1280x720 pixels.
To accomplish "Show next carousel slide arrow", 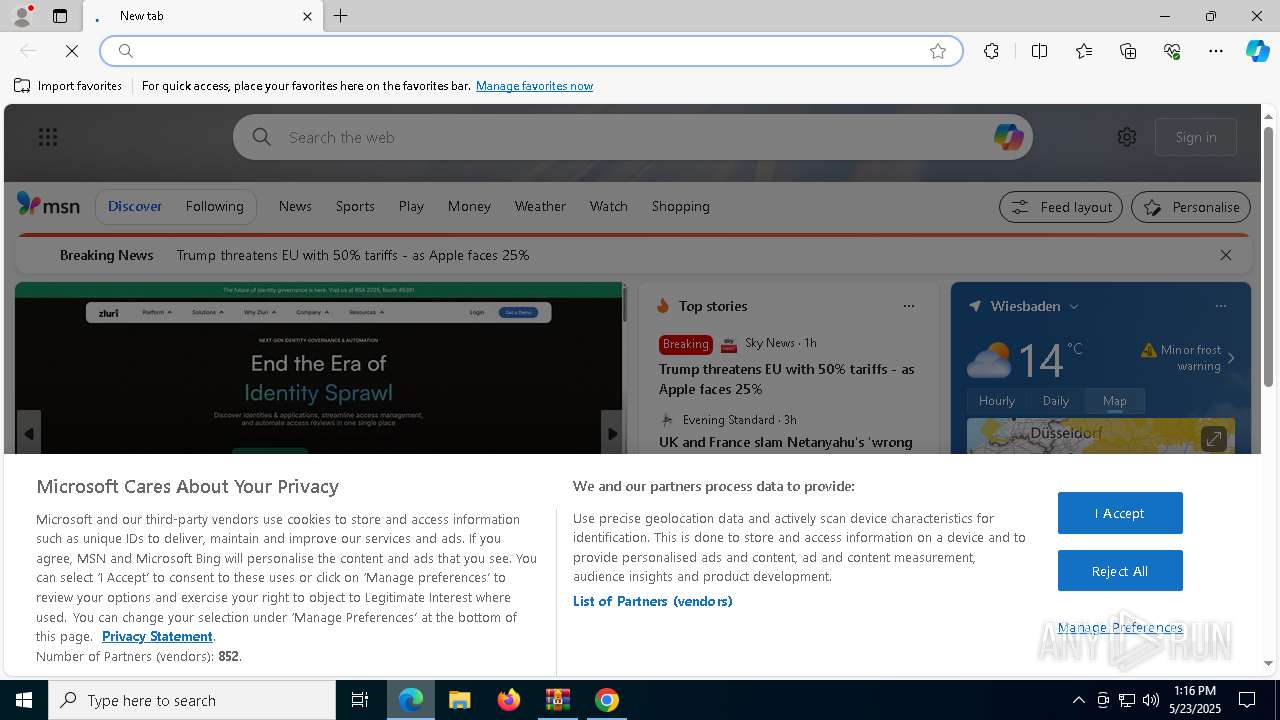I will point(612,433).
